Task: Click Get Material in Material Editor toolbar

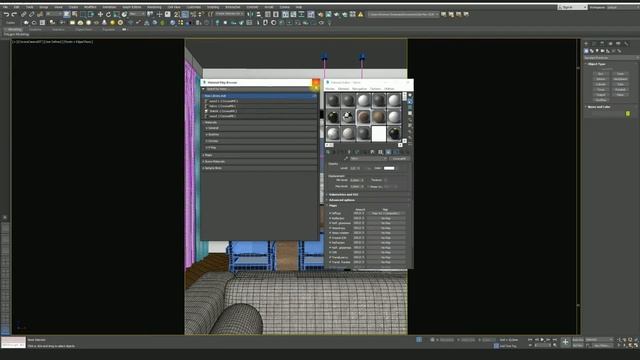Action: click(x=328, y=152)
